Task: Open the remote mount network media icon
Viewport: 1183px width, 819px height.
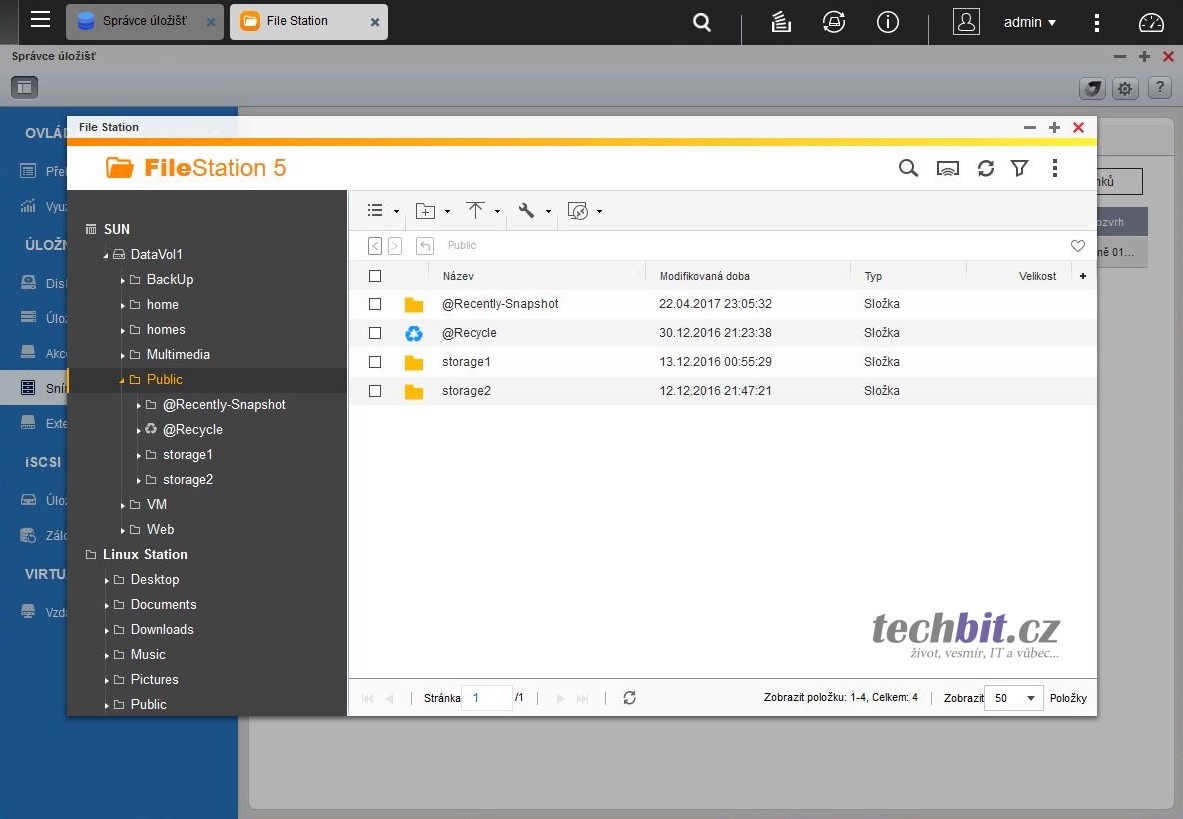Action: tap(947, 168)
